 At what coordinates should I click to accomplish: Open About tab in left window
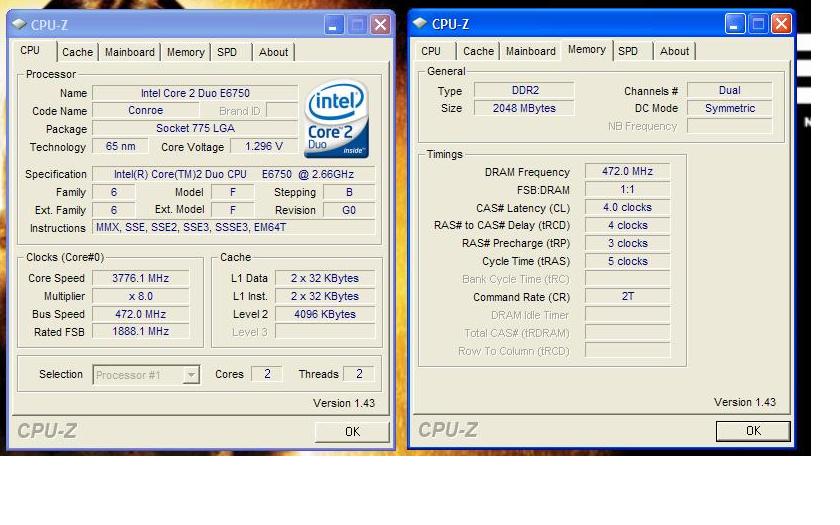[273, 52]
